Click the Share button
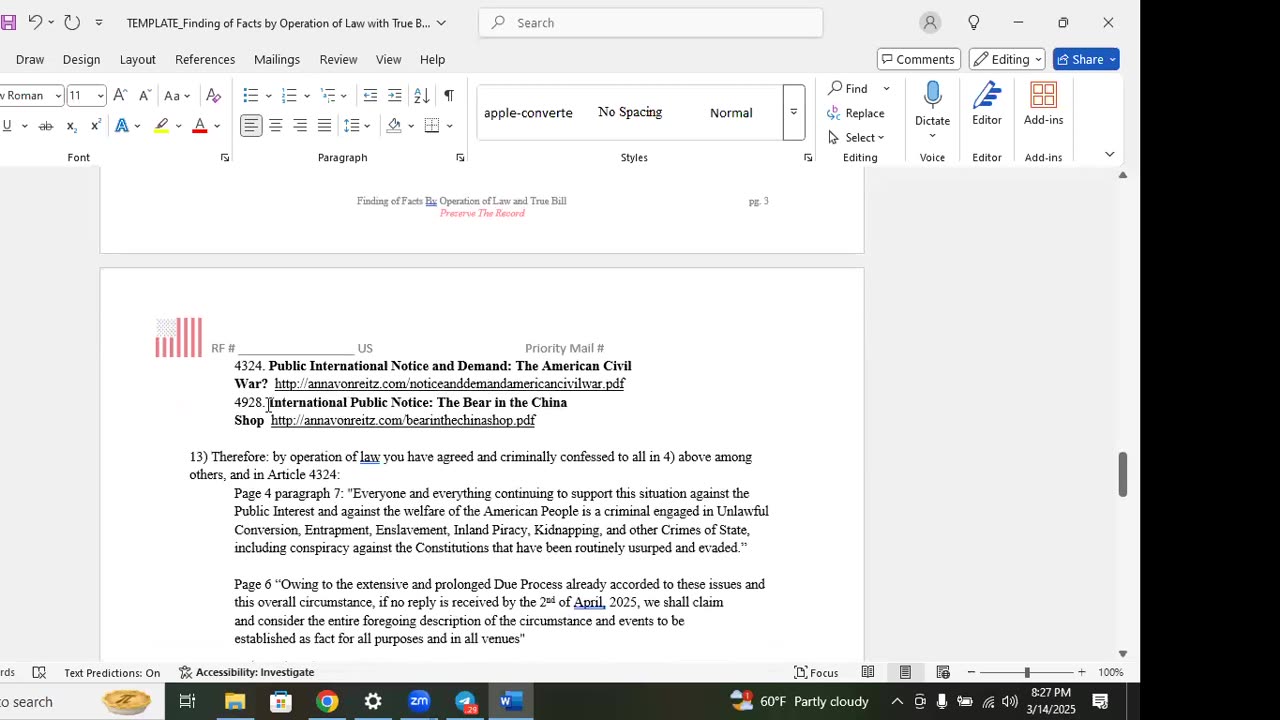 [x=1086, y=59]
